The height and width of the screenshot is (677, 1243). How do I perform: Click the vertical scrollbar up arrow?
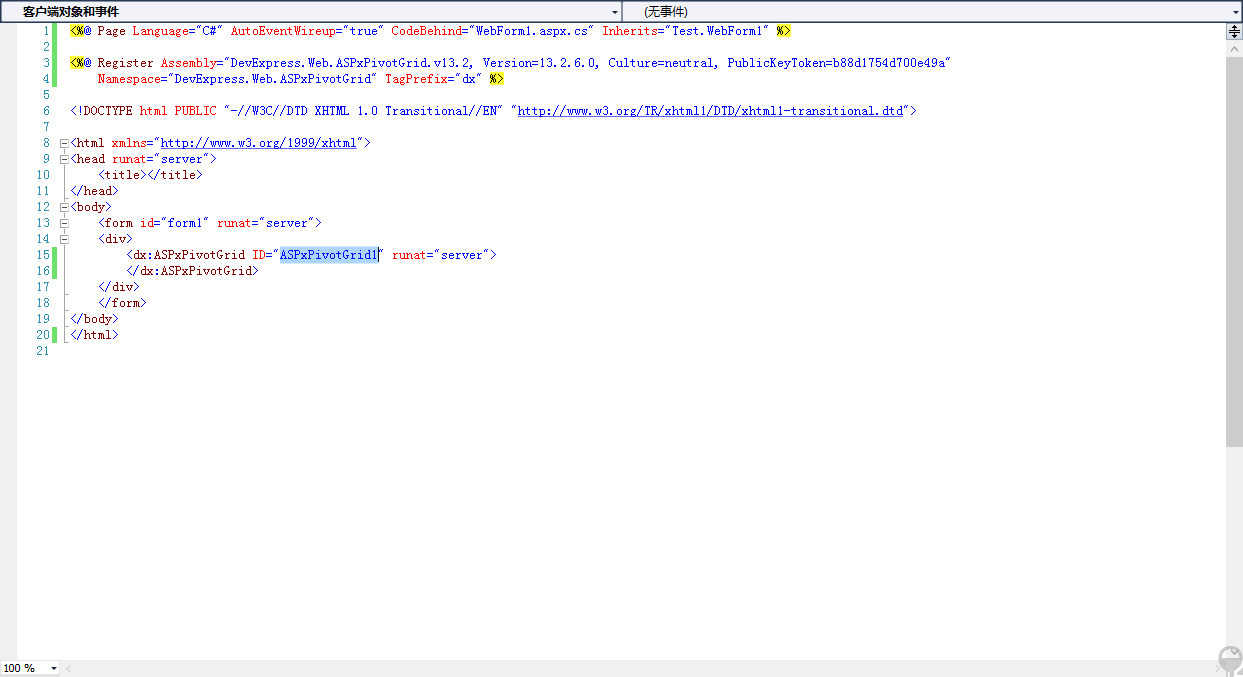pyautogui.click(x=1234, y=46)
